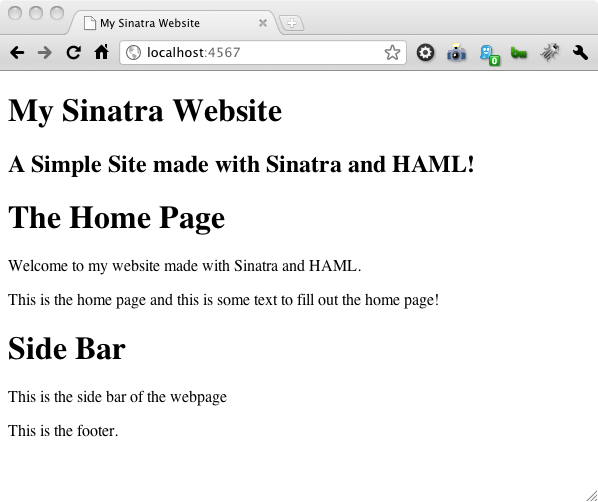The width and height of the screenshot is (598, 502).
Task: Open the browser home page
Action: tap(101, 52)
